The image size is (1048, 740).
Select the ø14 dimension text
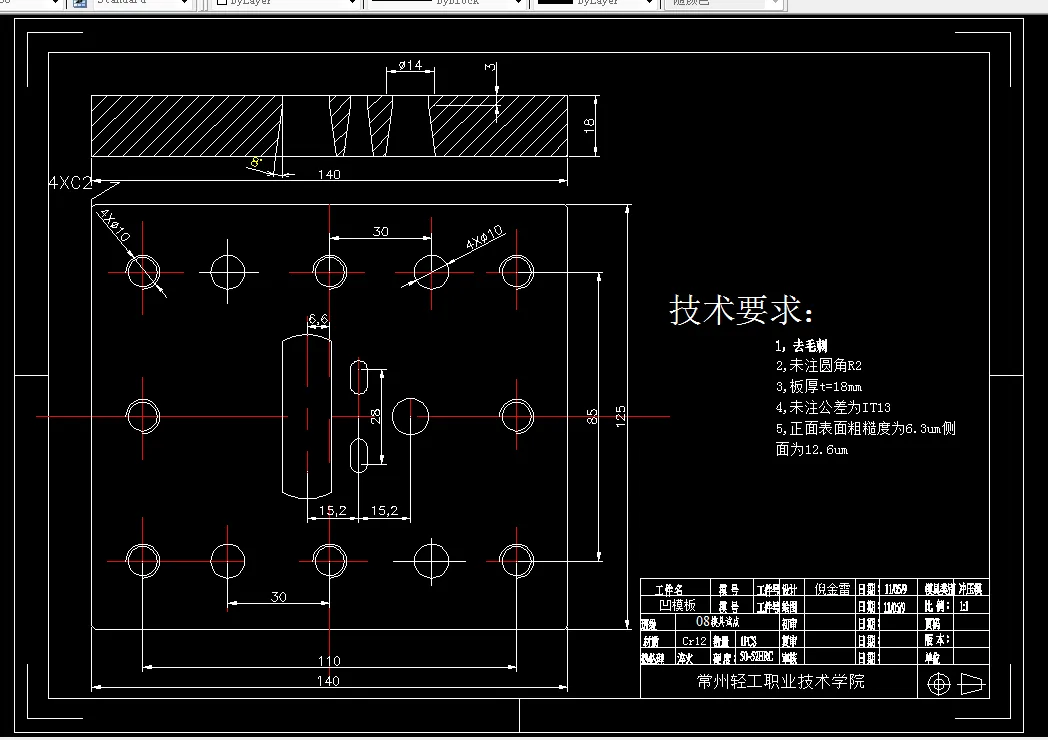pyautogui.click(x=410, y=65)
